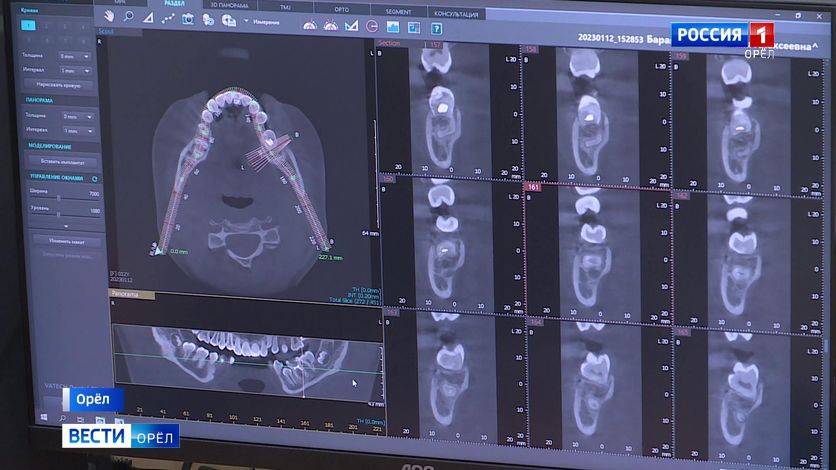The height and width of the screenshot is (470, 836).
Task: Open Интервал dropdown in Панорама section
Action: (78, 131)
